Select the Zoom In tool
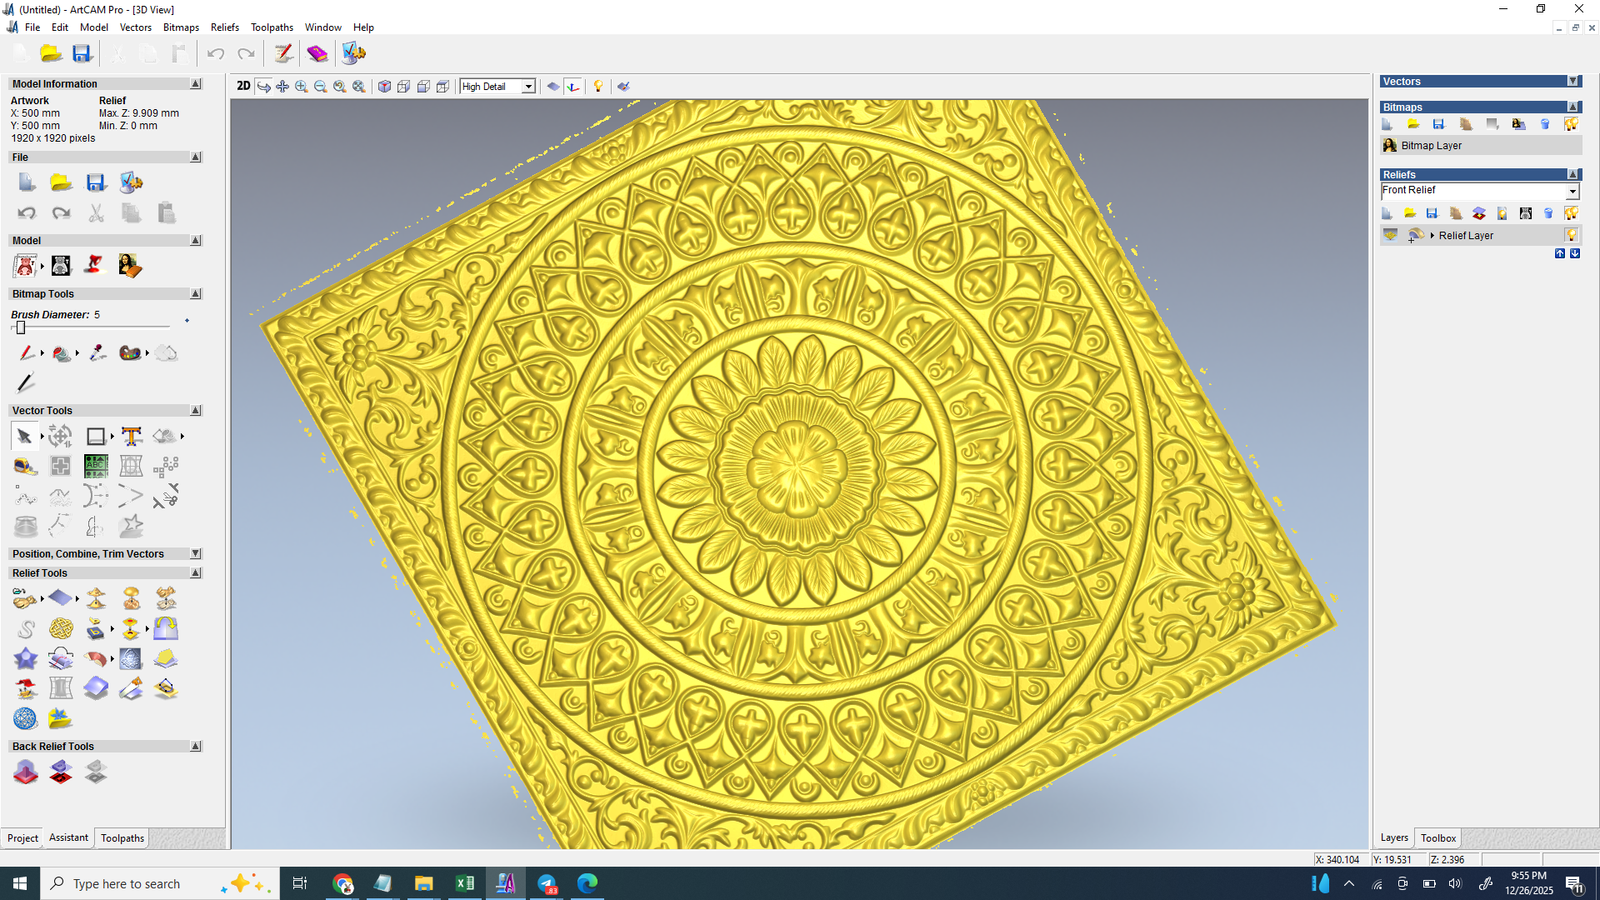Image resolution: width=1600 pixels, height=900 pixels. (300, 86)
